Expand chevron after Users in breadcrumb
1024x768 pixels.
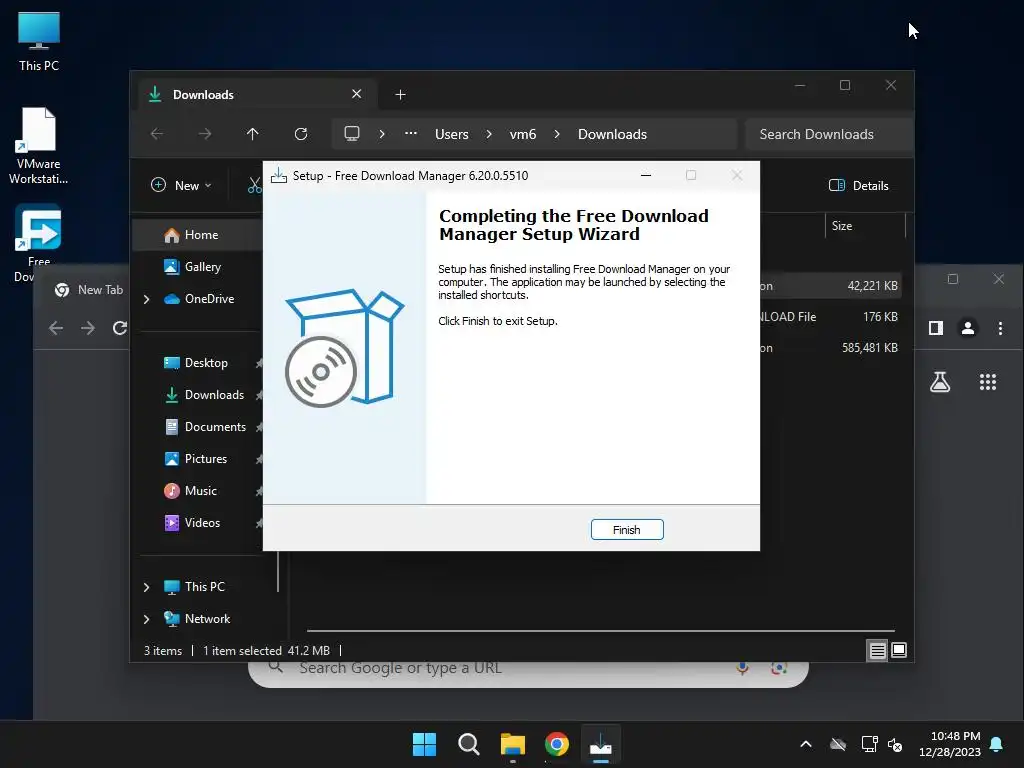coord(489,134)
